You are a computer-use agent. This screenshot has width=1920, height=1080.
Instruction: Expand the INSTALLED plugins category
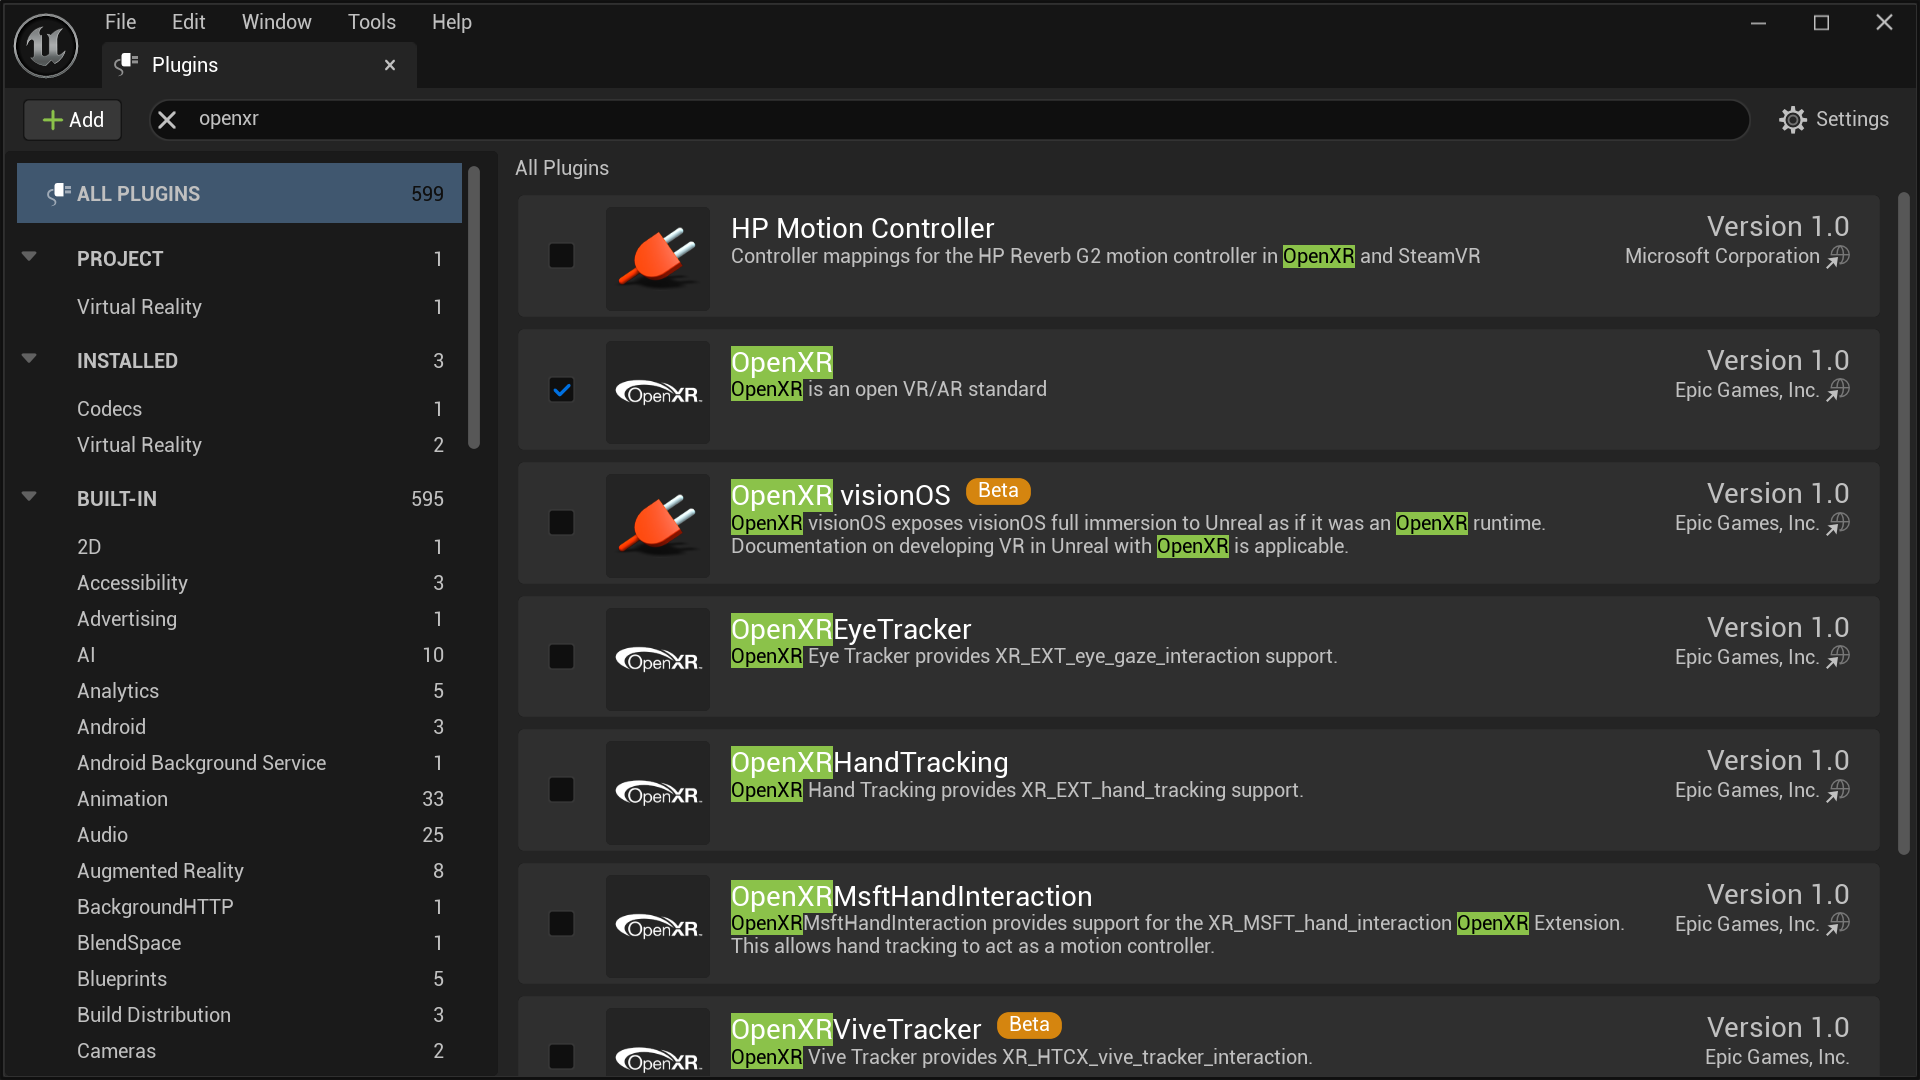(x=29, y=360)
